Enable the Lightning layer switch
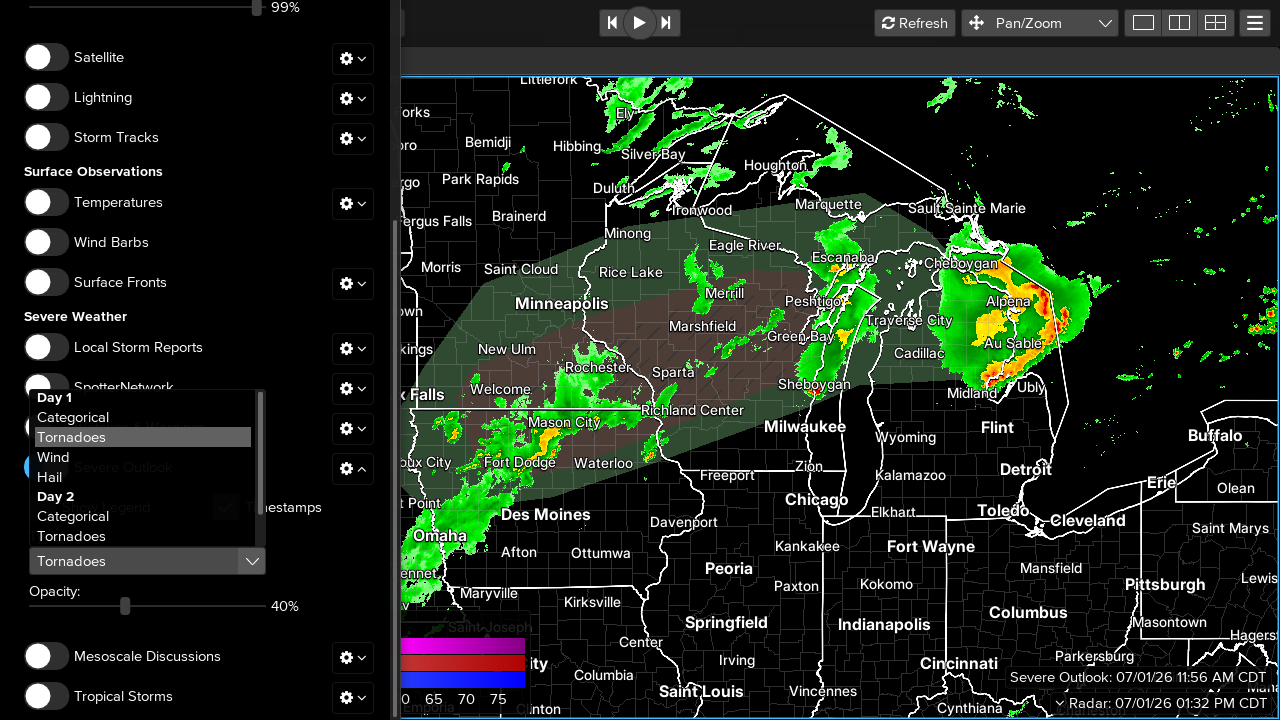Image resolution: width=1280 pixels, height=720 pixels. pyautogui.click(x=47, y=98)
